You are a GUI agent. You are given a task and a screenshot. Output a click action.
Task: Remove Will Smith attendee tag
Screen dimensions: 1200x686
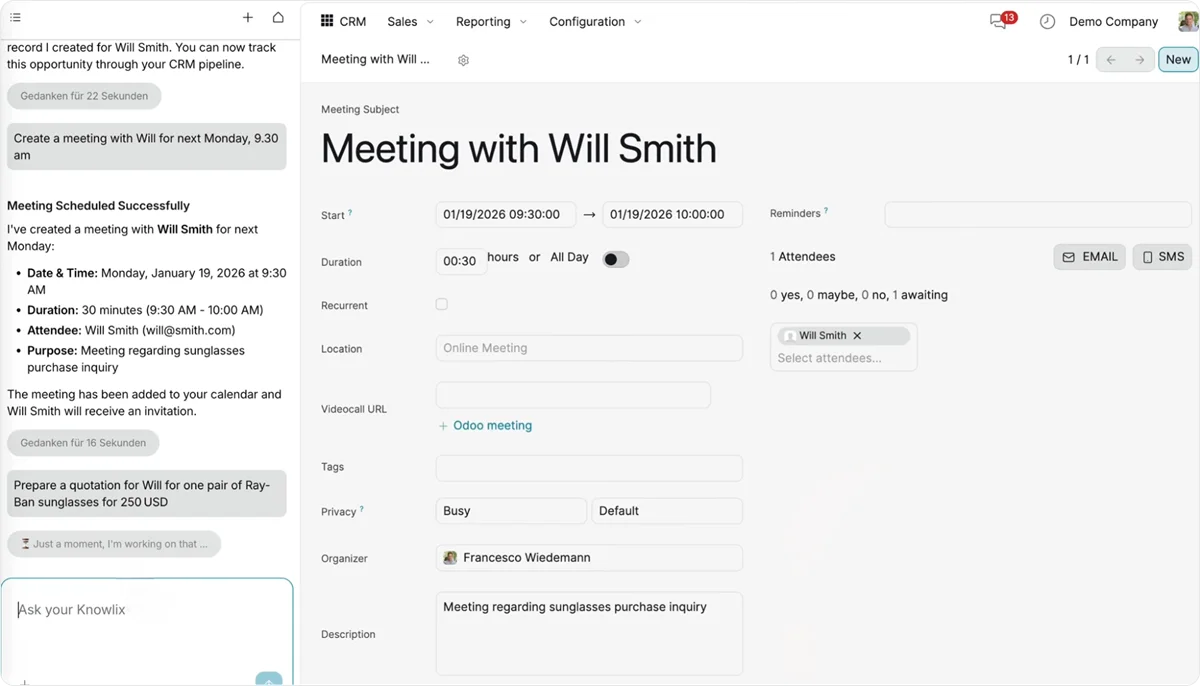coord(857,336)
